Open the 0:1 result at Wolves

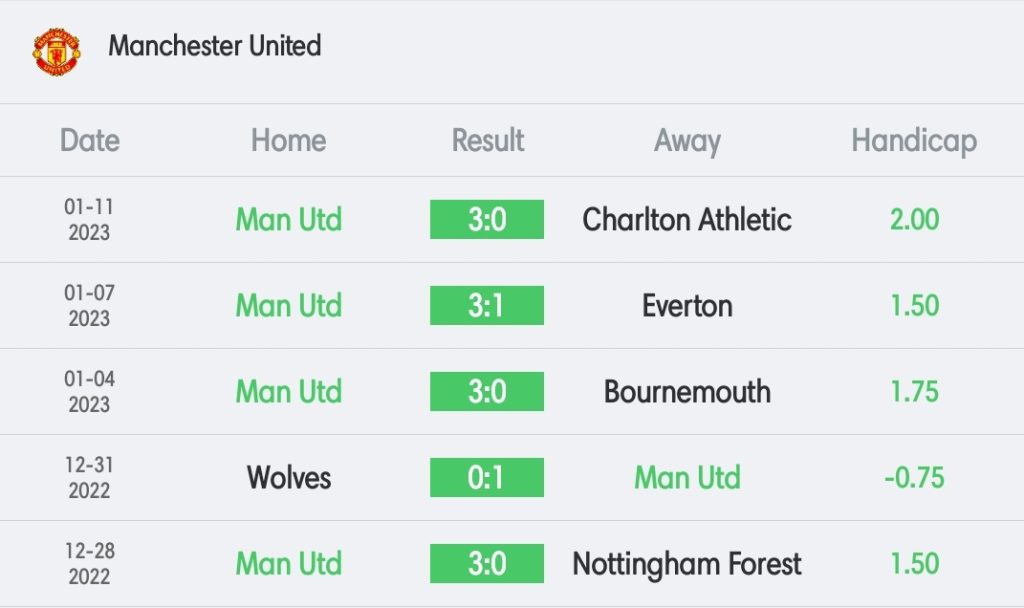pyautogui.click(x=487, y=477)
